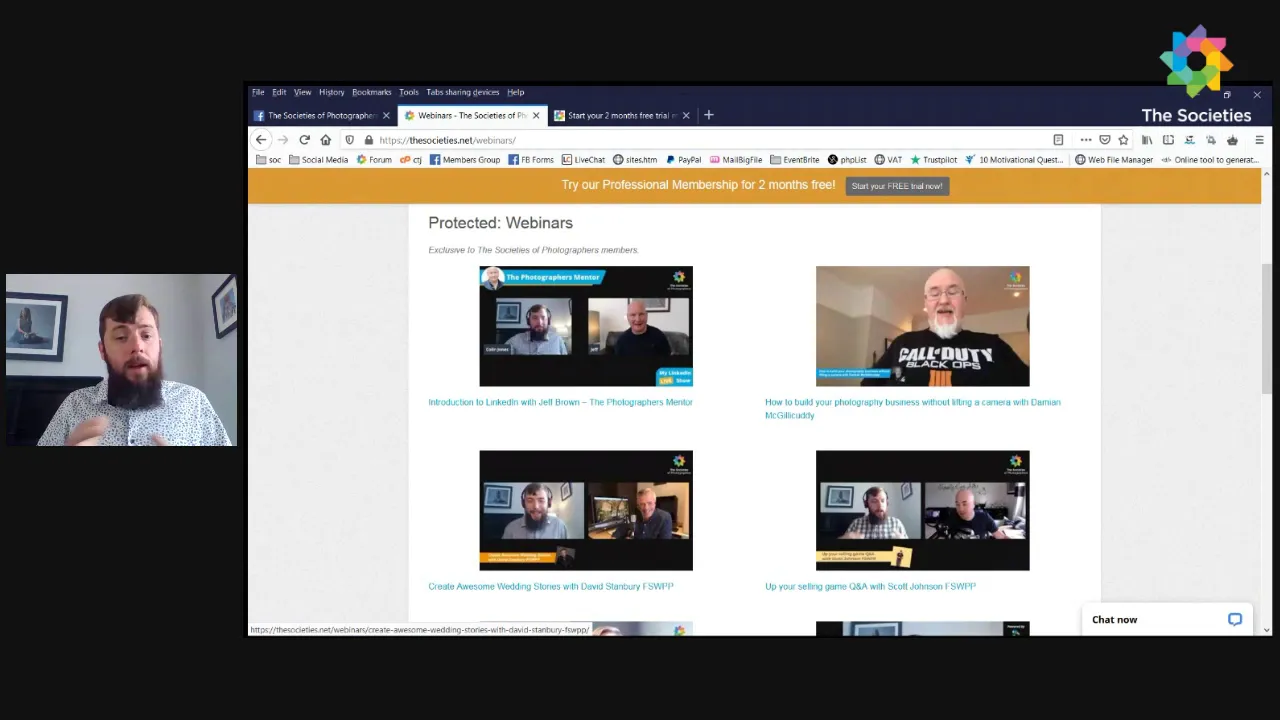Click the David Stanbury webinar thumbnail
Screen dimensions: 1280x720
tap(586, 510)
